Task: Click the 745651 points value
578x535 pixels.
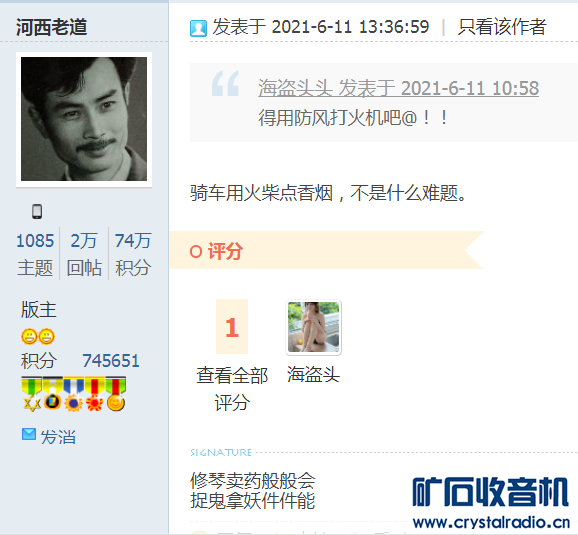Action: (x=111, y=361)
